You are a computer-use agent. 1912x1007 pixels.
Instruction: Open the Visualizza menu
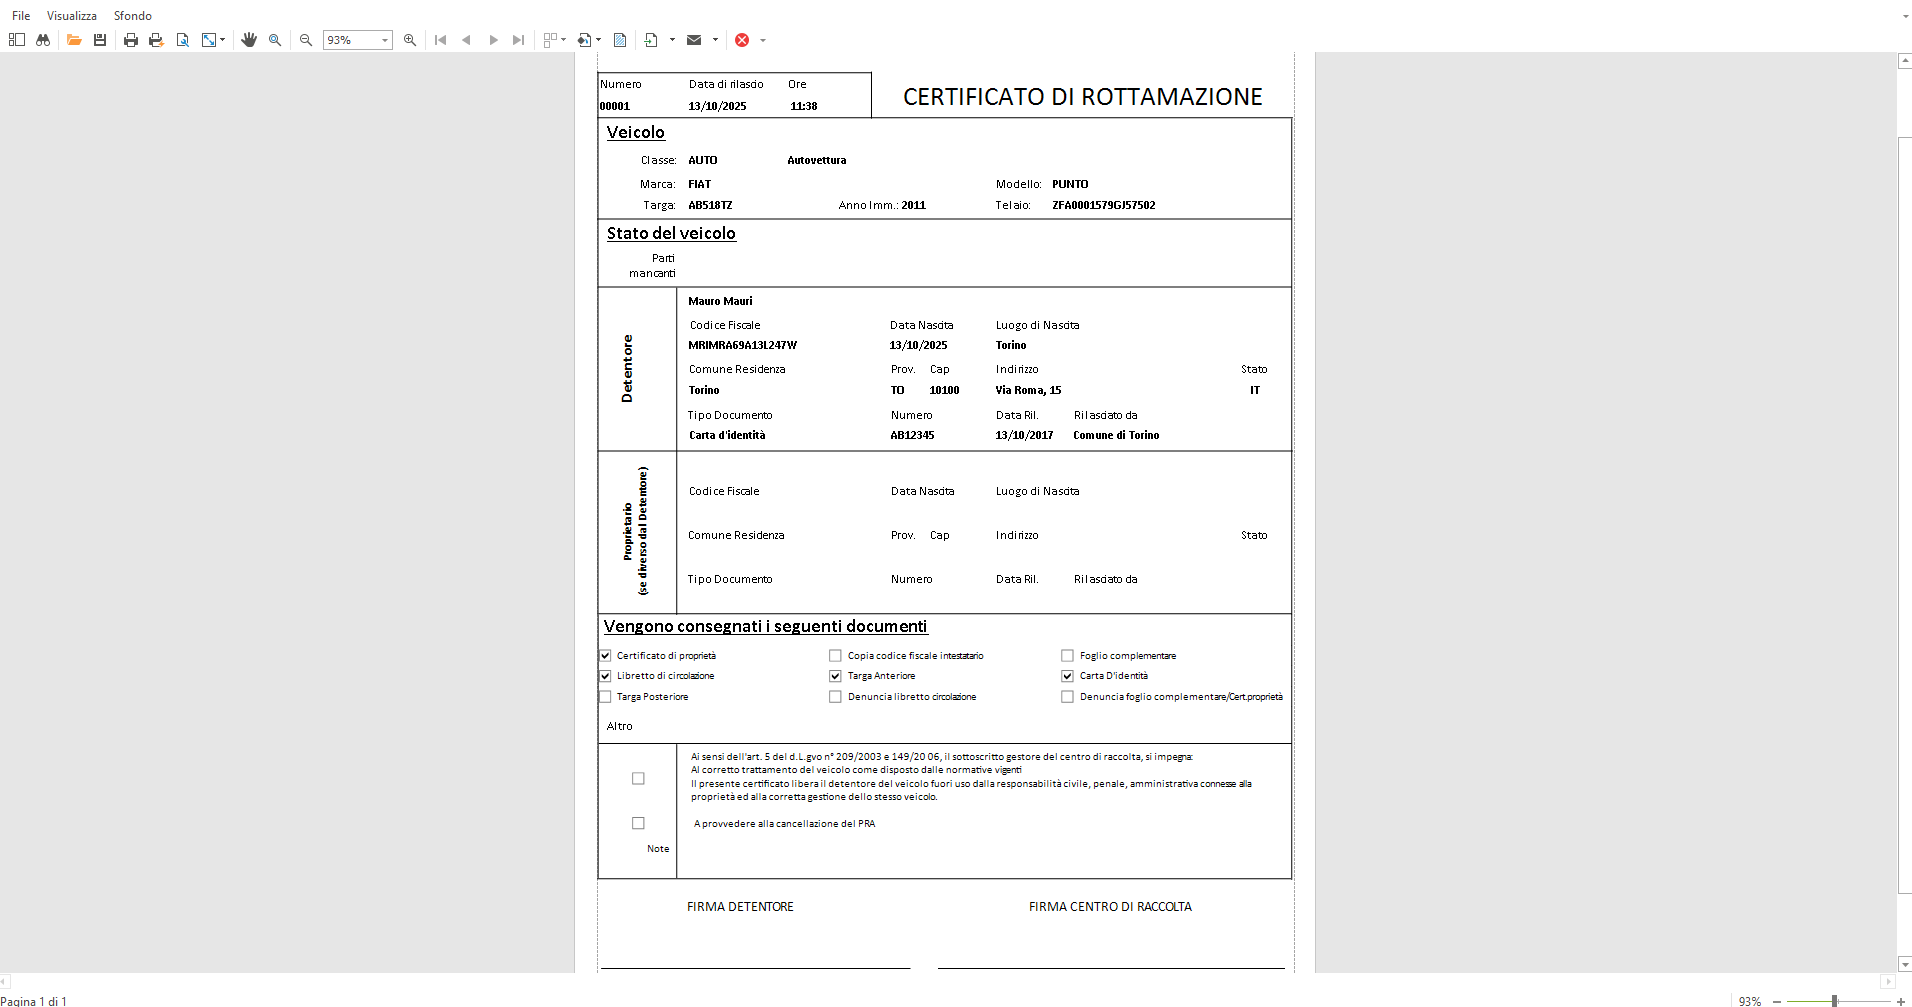pyautogui.click(x=72, y=16)
